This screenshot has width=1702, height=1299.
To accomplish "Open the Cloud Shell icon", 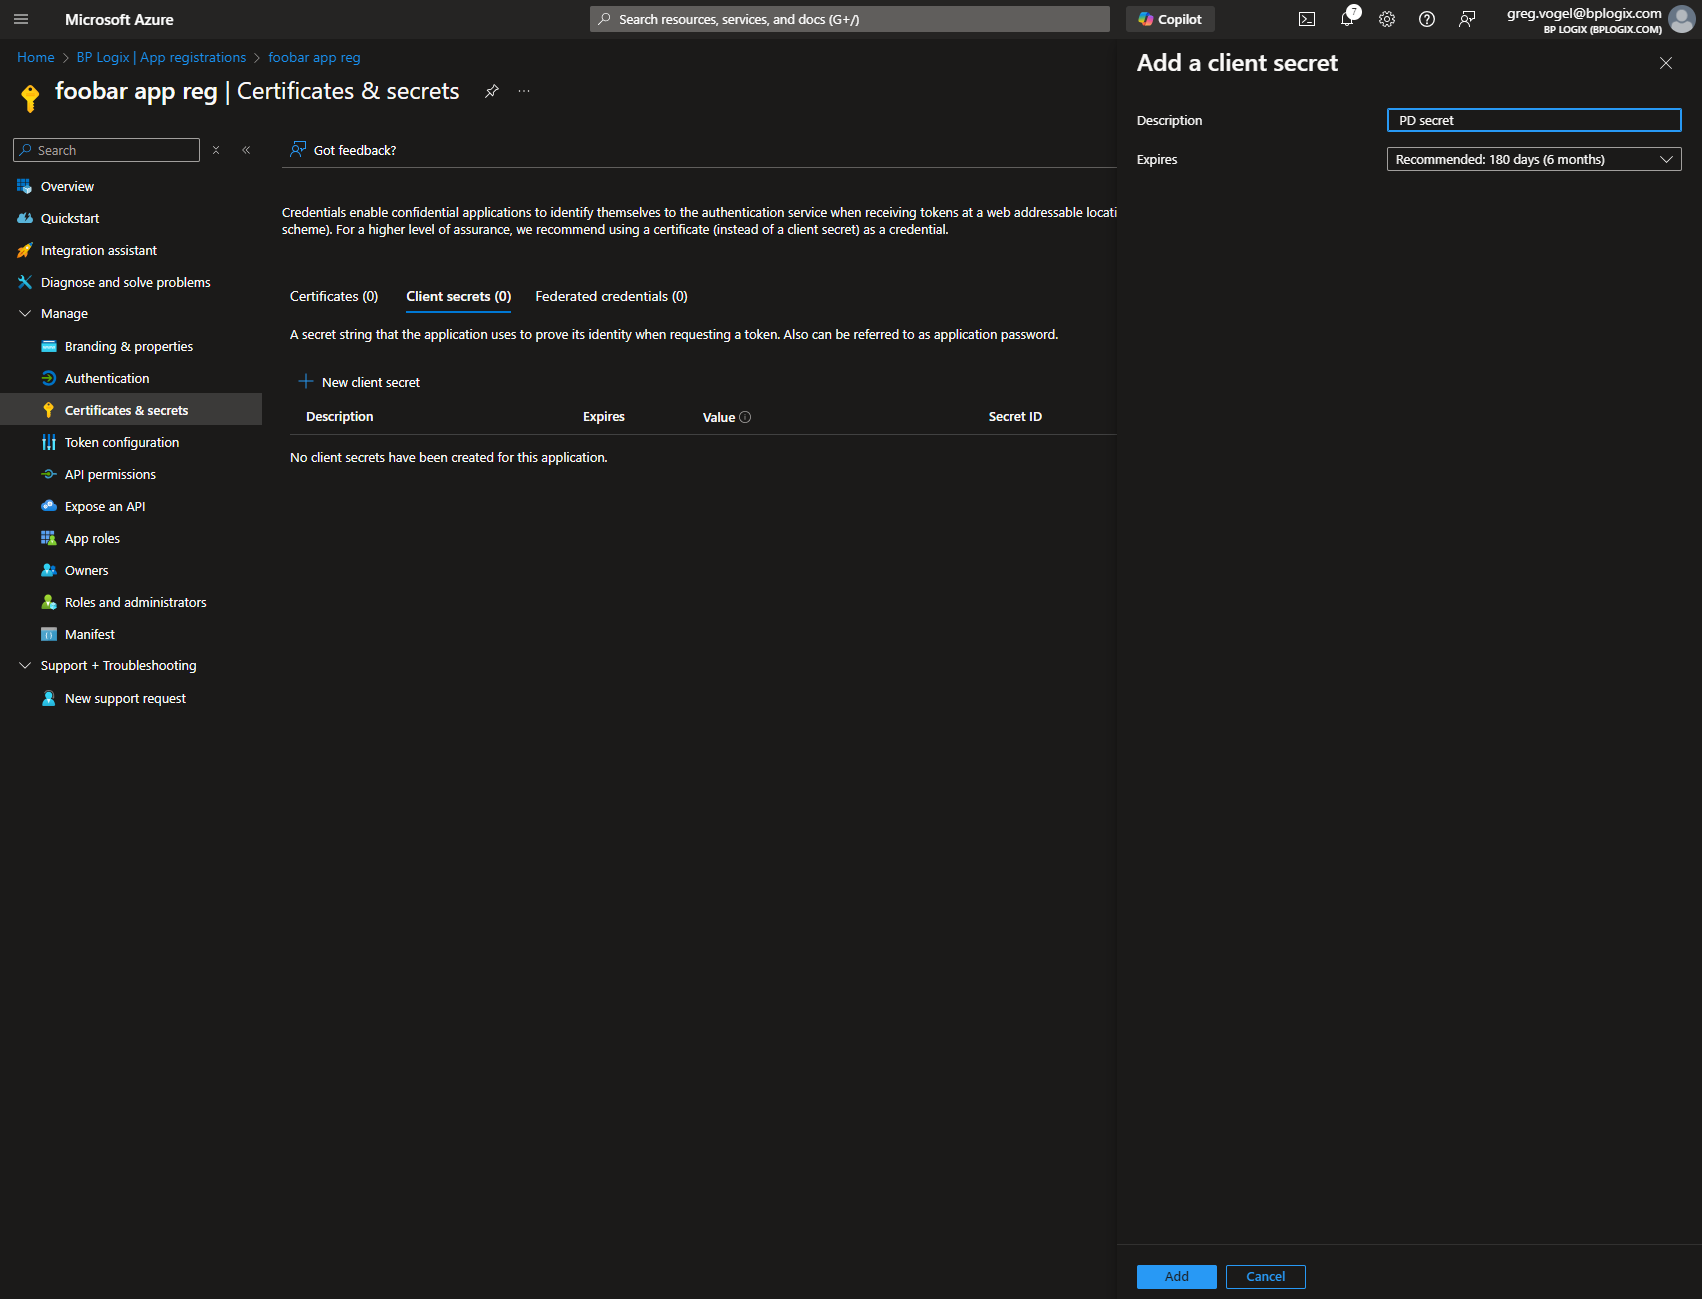I will [1306, 19].
